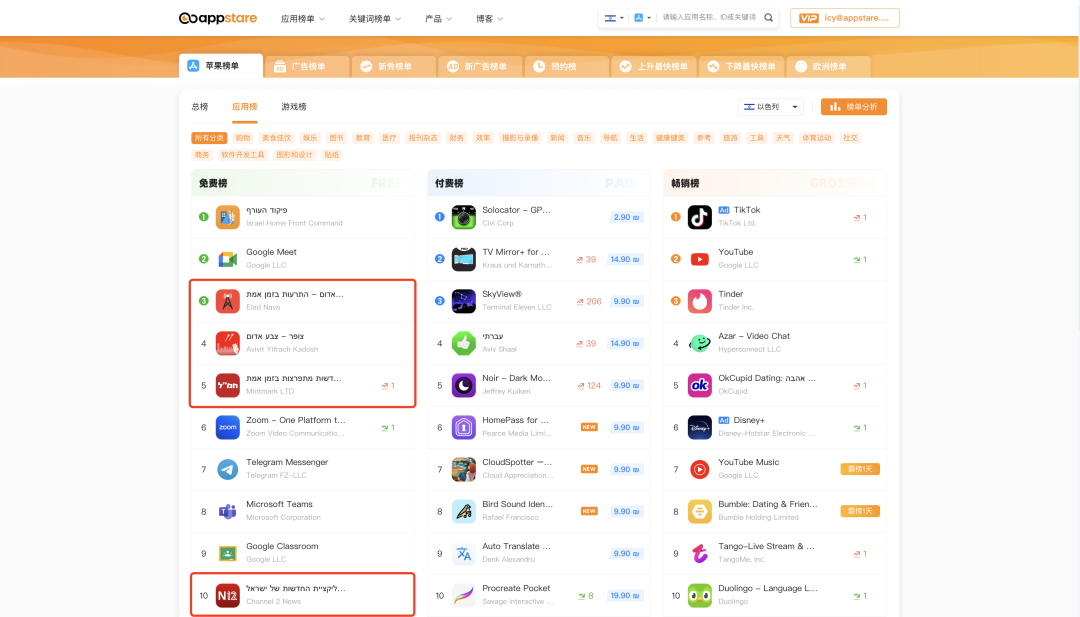
Task: Click the search magnifier icon
Action: 768,17
